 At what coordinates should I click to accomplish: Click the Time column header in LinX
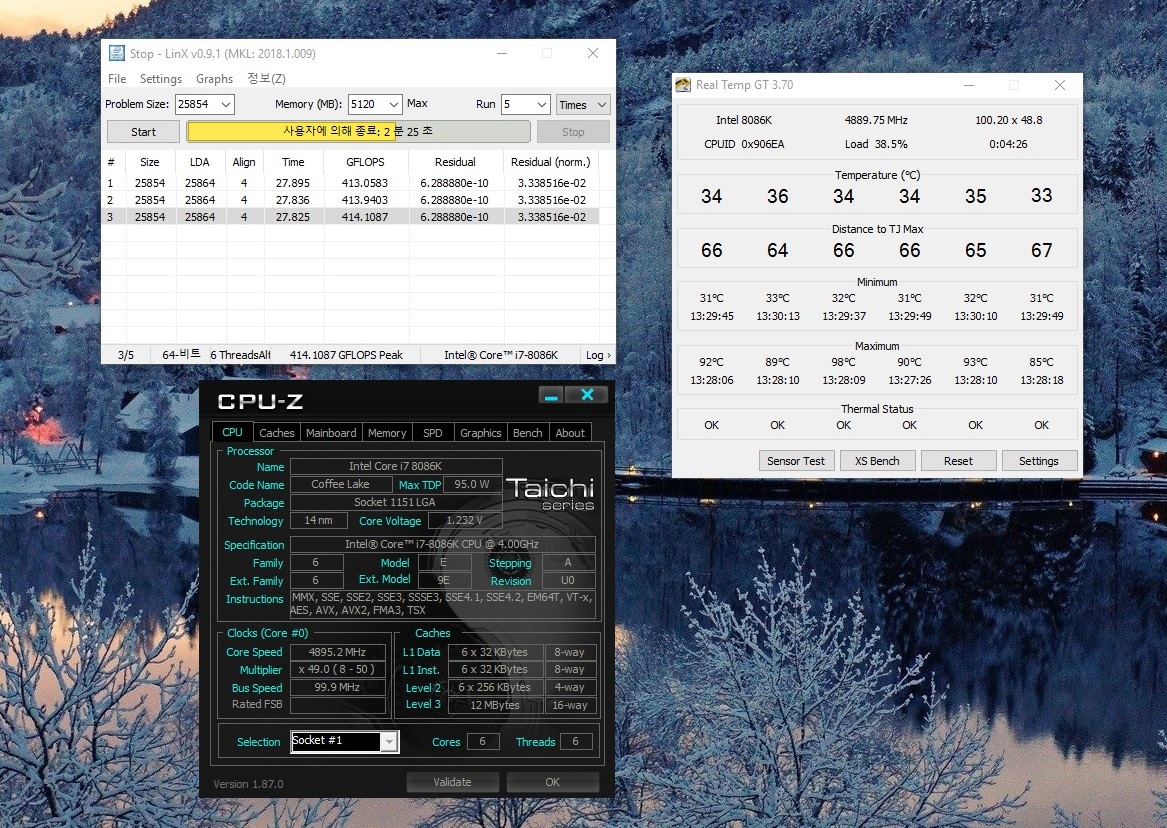[x=293, y=162]
